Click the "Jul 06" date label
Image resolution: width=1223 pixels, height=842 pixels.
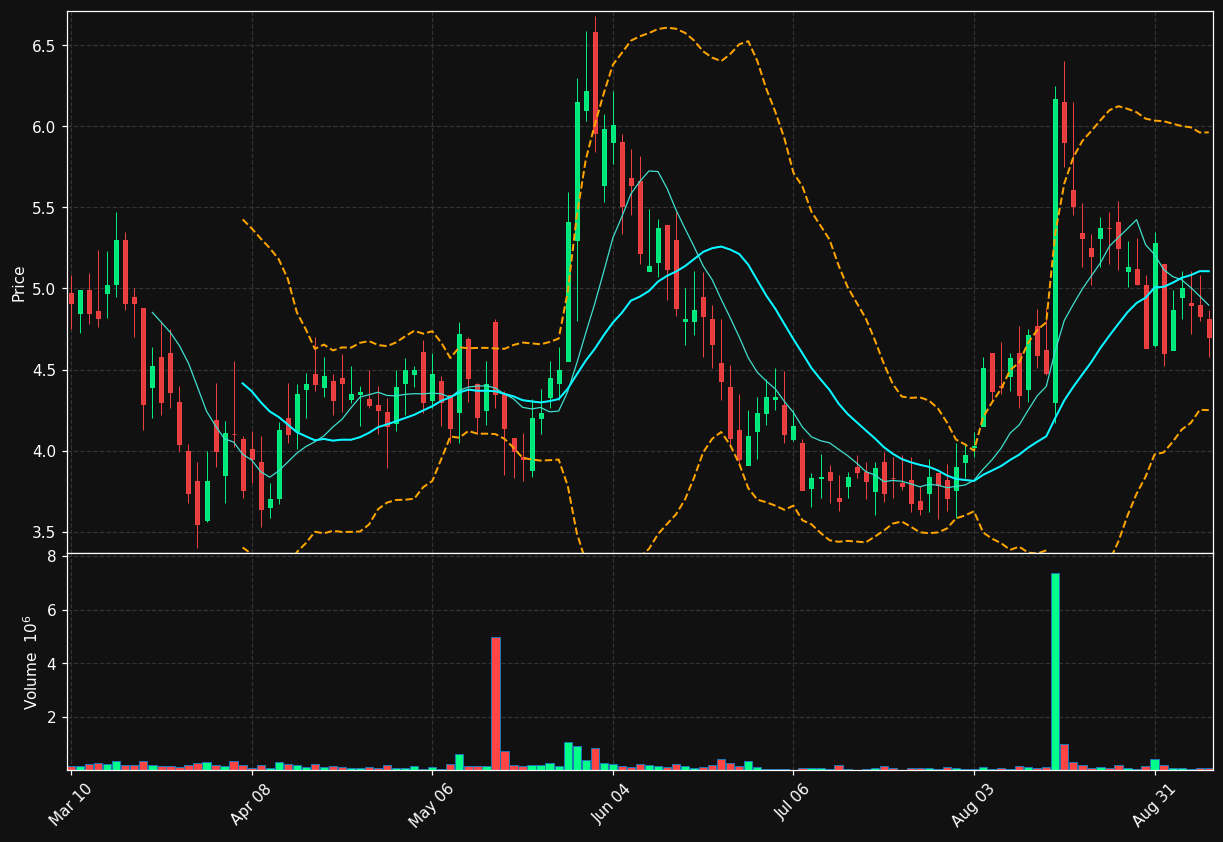(793, 804)
